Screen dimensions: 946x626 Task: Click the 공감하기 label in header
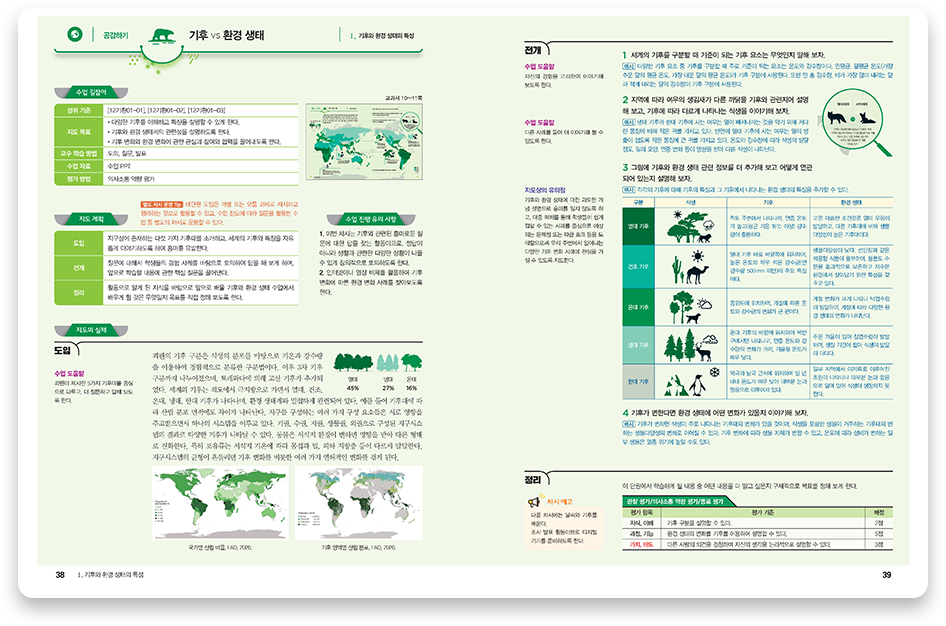coord(115,36)
